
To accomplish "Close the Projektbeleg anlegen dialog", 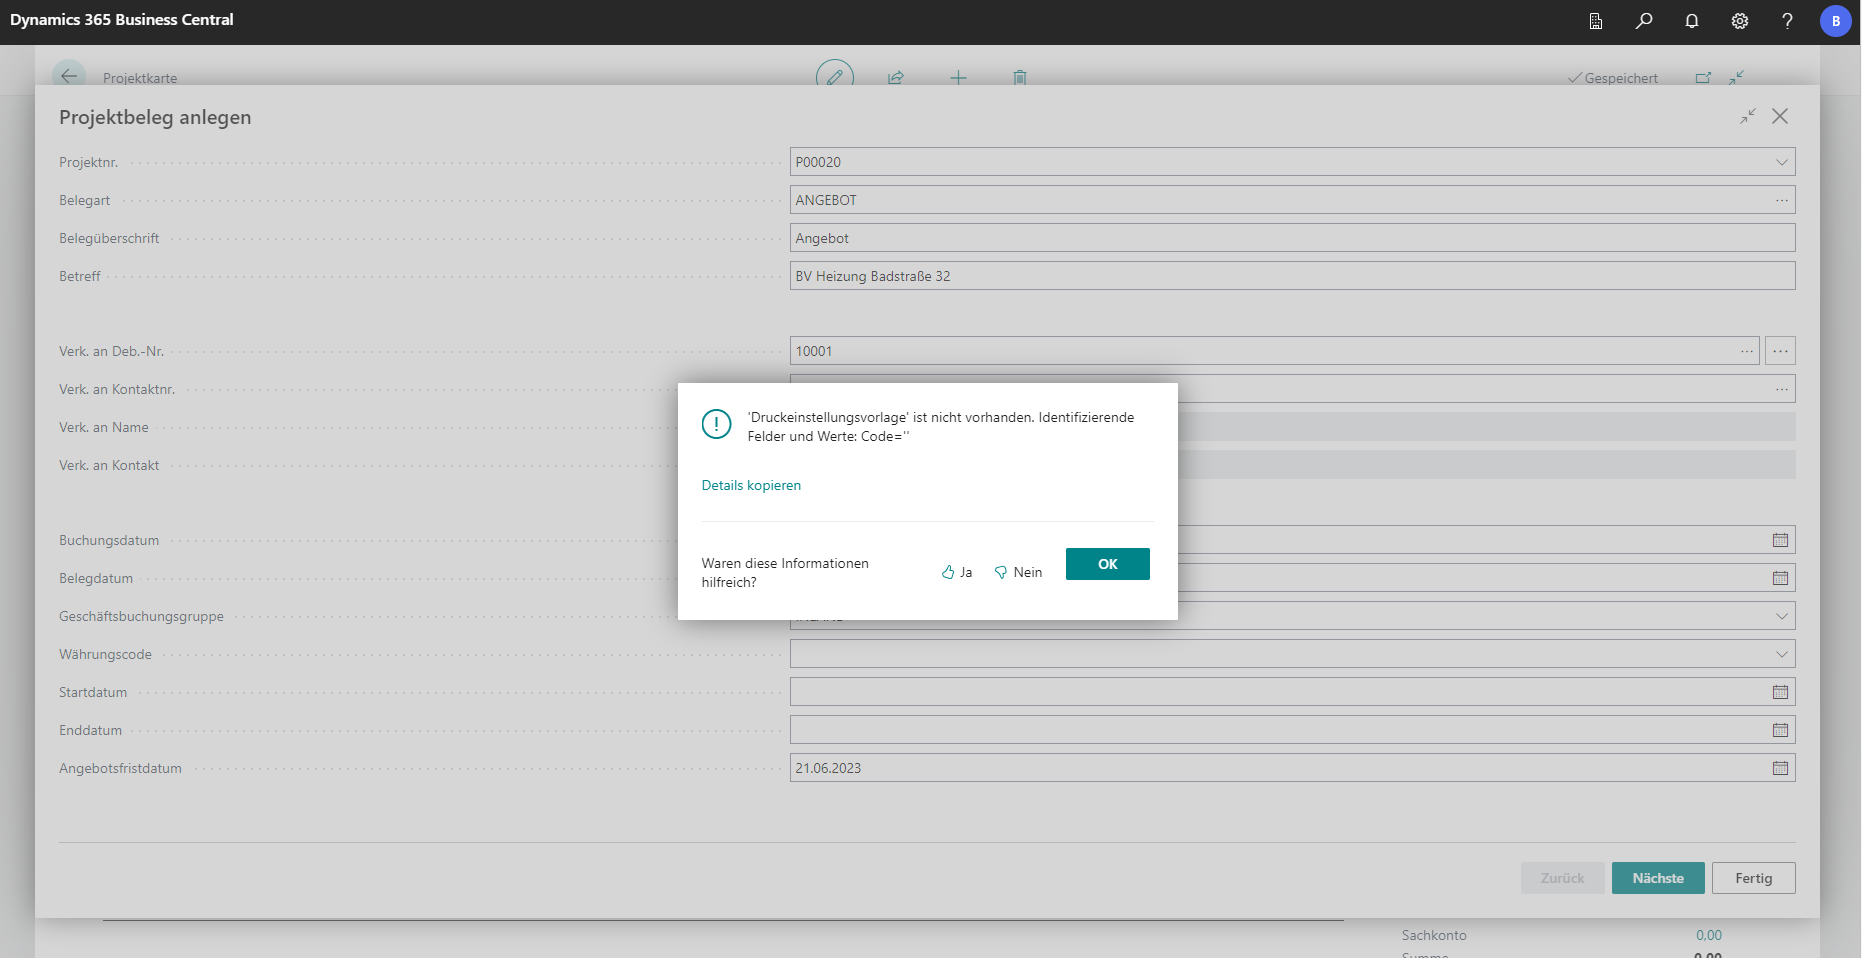I will (x=1780, y=116).
